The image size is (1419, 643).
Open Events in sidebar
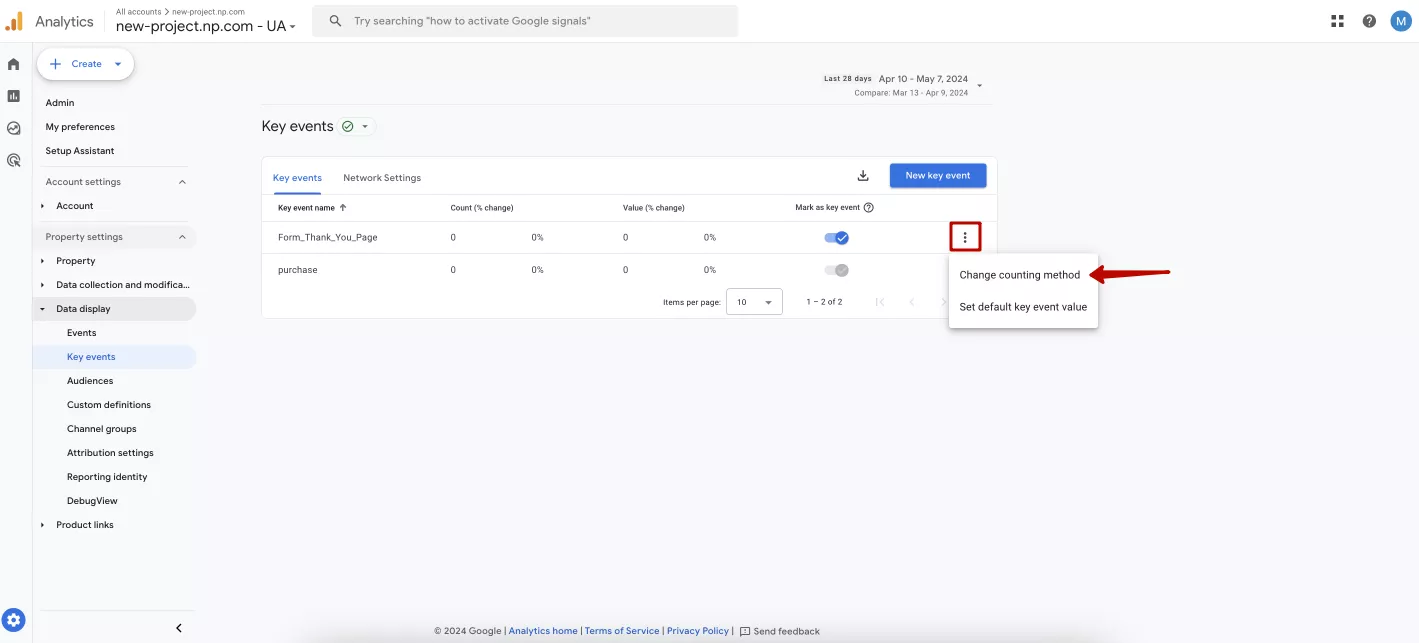pos(82,333)
